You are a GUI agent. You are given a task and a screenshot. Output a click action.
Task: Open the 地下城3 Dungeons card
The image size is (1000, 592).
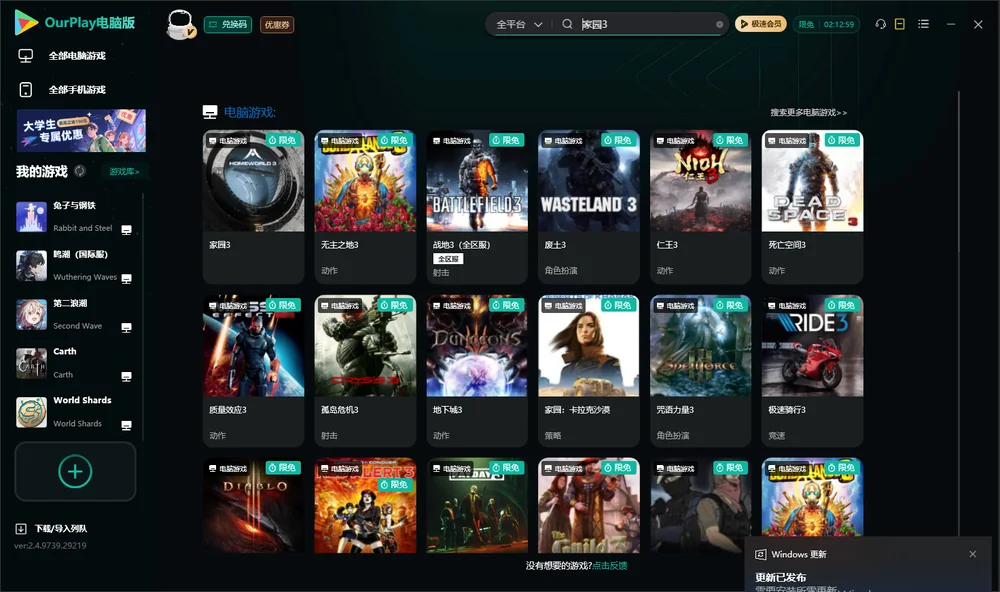coord(477,371)
